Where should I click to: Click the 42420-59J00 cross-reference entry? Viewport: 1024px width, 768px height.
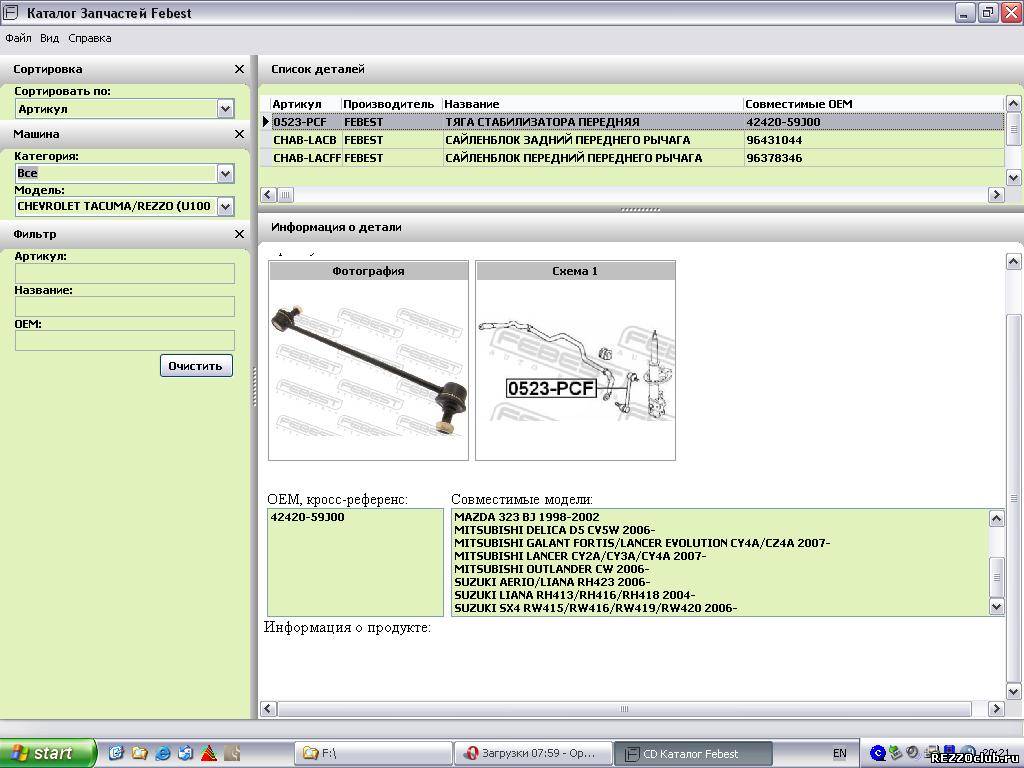(307, 517)
